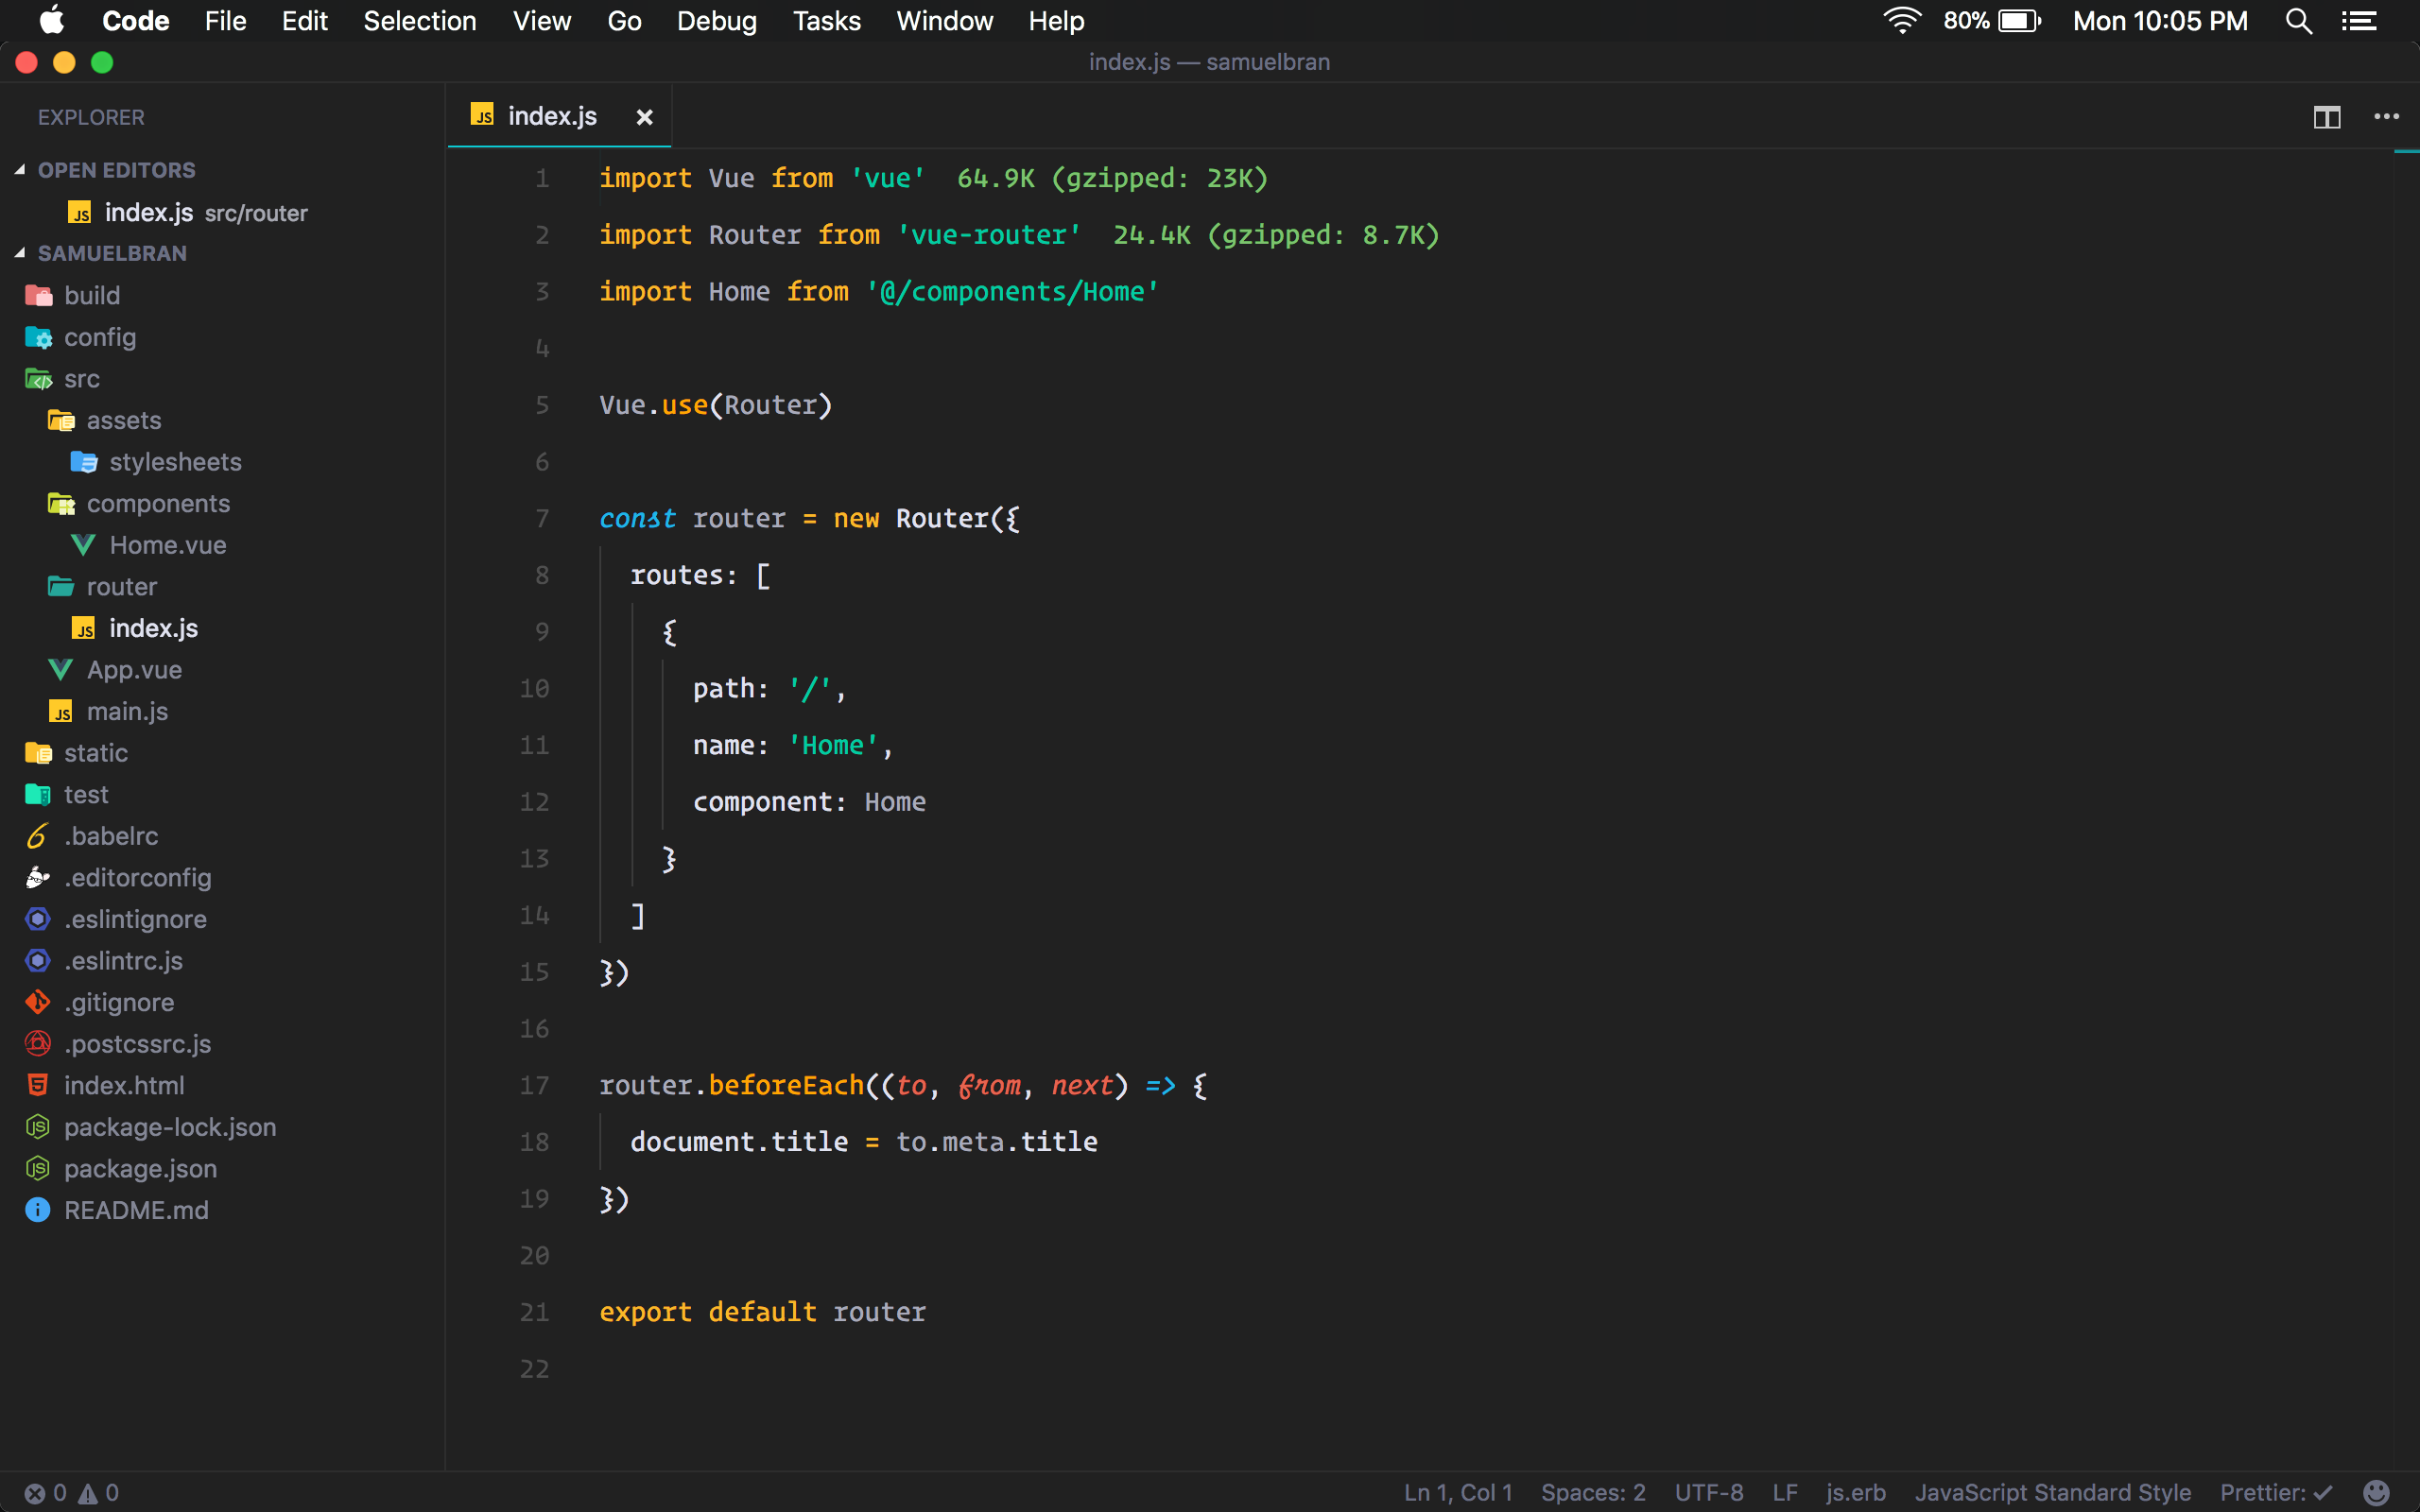The height and width of the screenshot is (1512, 2420).
Task: Click the errors count icon in status bar
Action: [35, 1493]
